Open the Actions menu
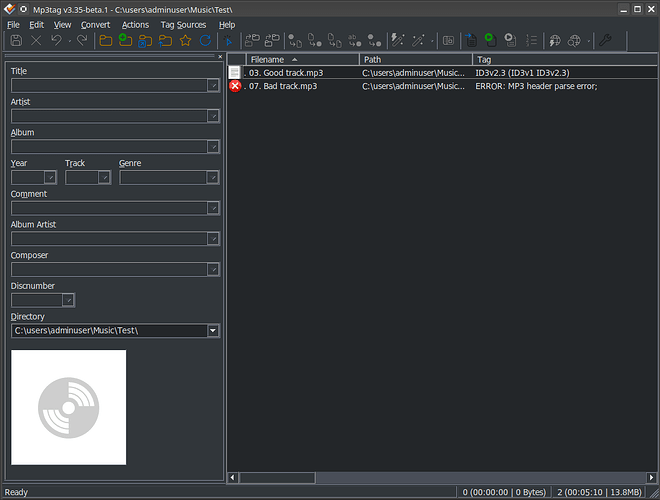 [135, 25]
